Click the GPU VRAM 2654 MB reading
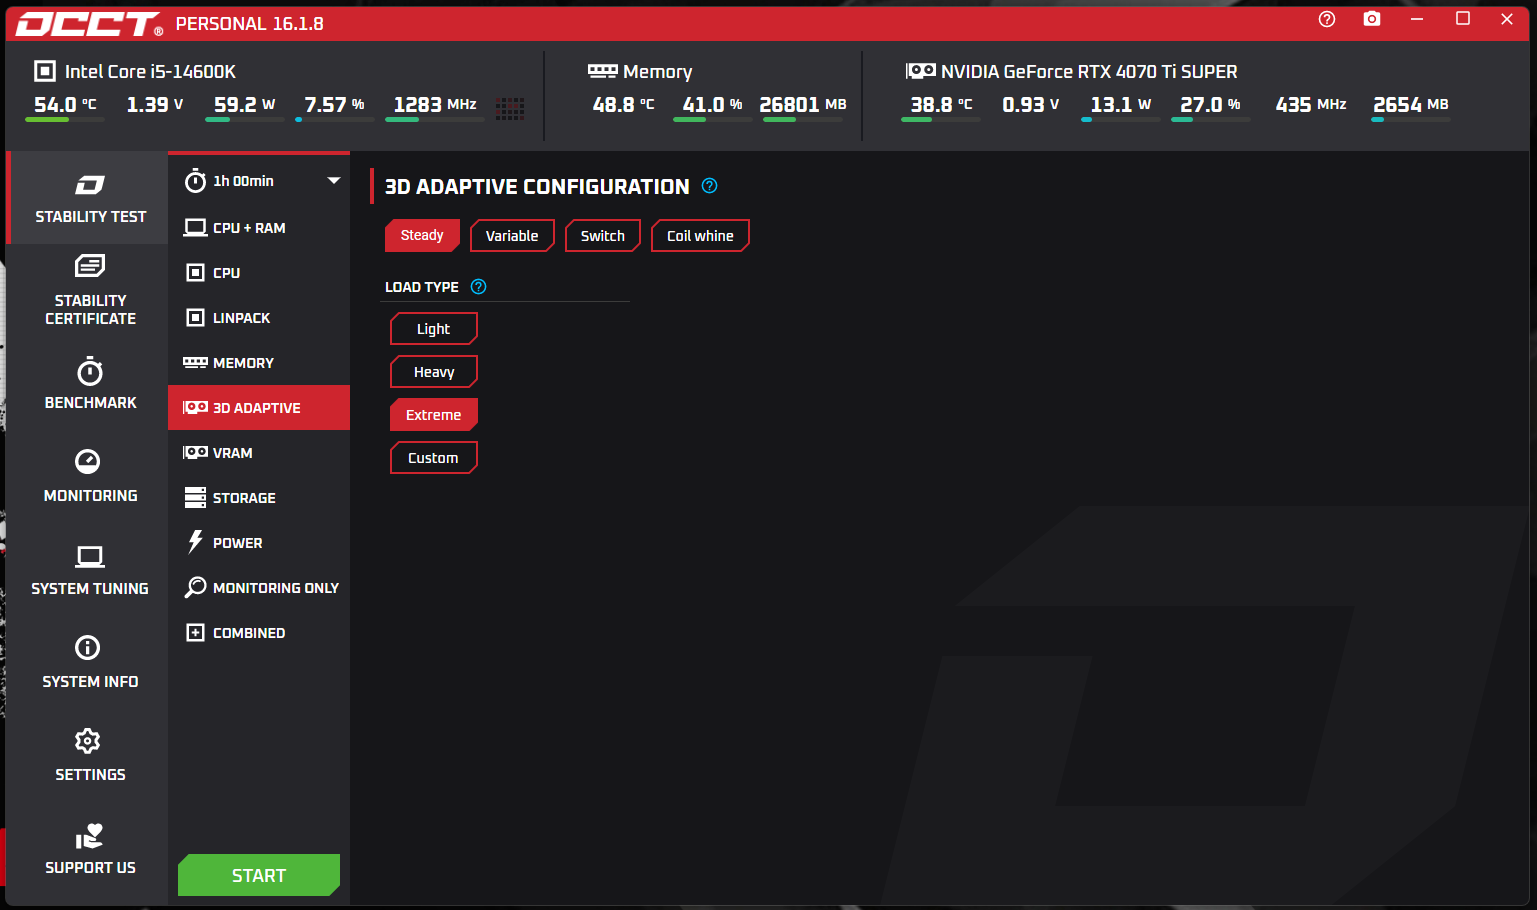Screen dimensions: 1537x910 (x=1411, y=105)
